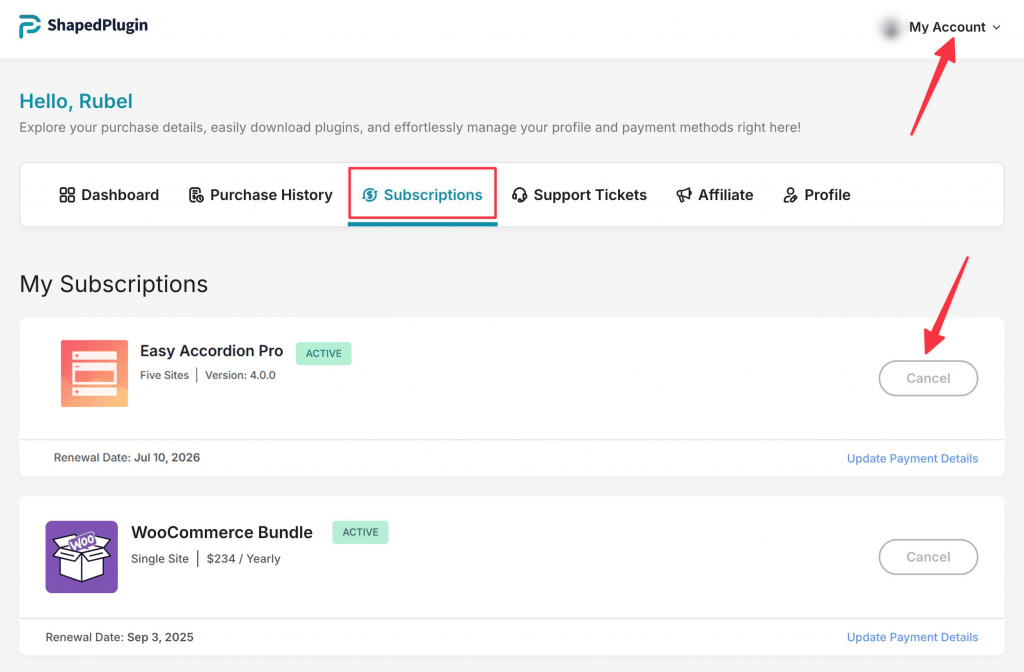Click the ShapedPlugin logo icon
Screen dimensions: 1024x672
[30, 27]
